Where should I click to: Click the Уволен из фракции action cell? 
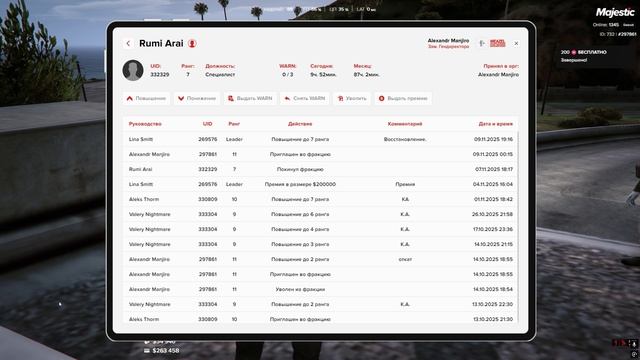coord(300,289)
